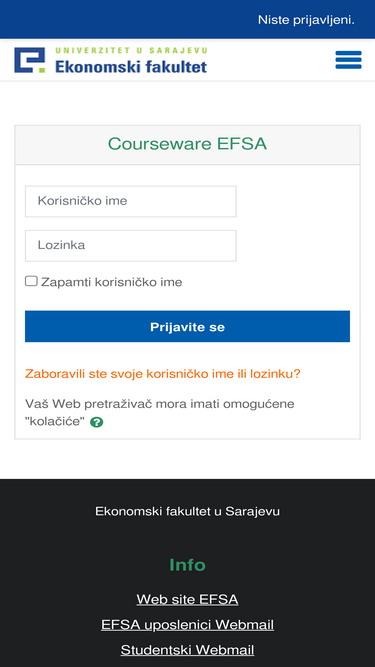This screenshot has height=667, width=375.
Task: Click the Ekonomski fakultet logo emblem
Action: point(29,60)
